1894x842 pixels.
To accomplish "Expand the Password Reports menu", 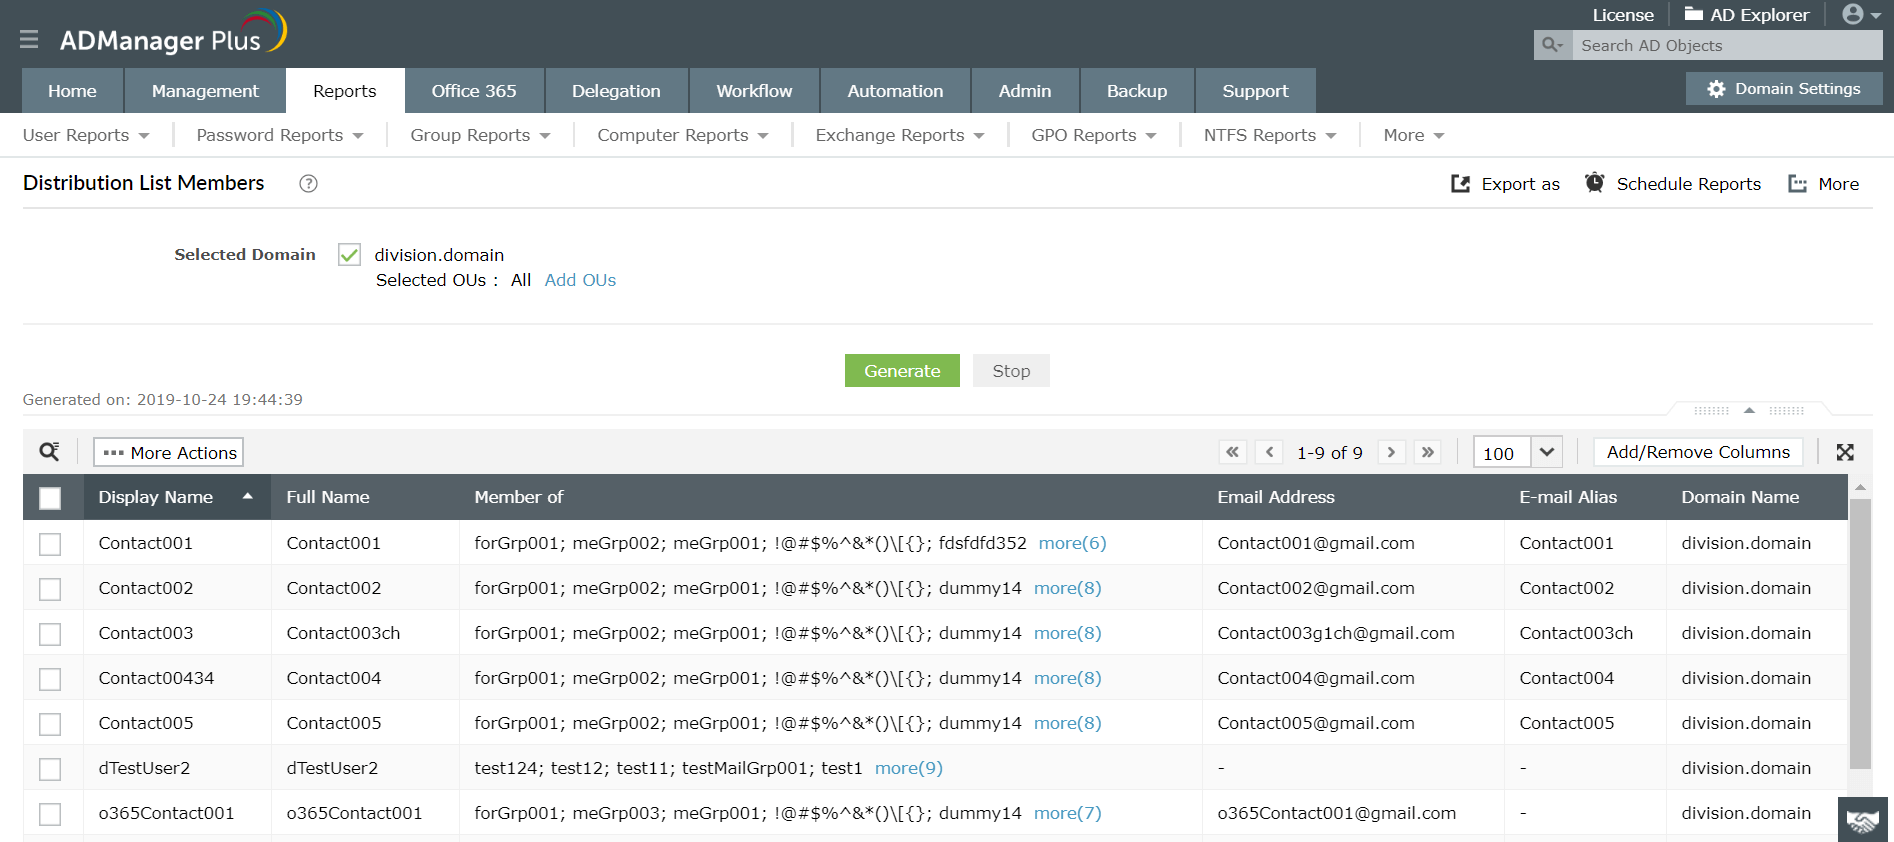I will point(280,135).
